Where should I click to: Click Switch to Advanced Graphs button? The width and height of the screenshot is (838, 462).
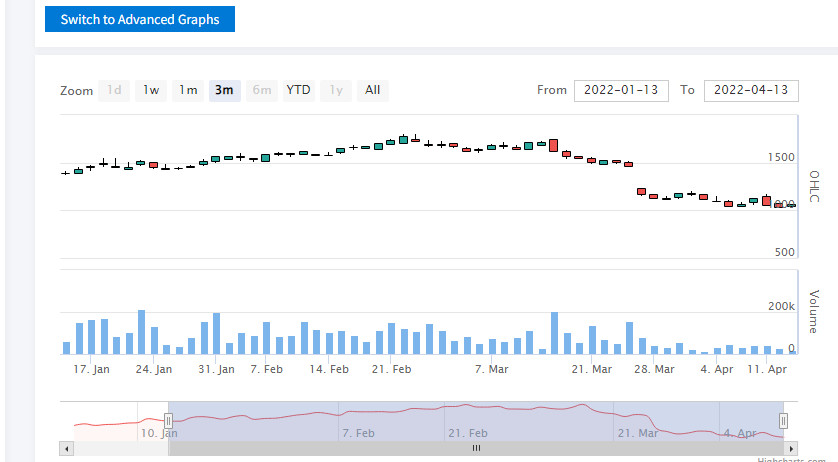point(140,19)
